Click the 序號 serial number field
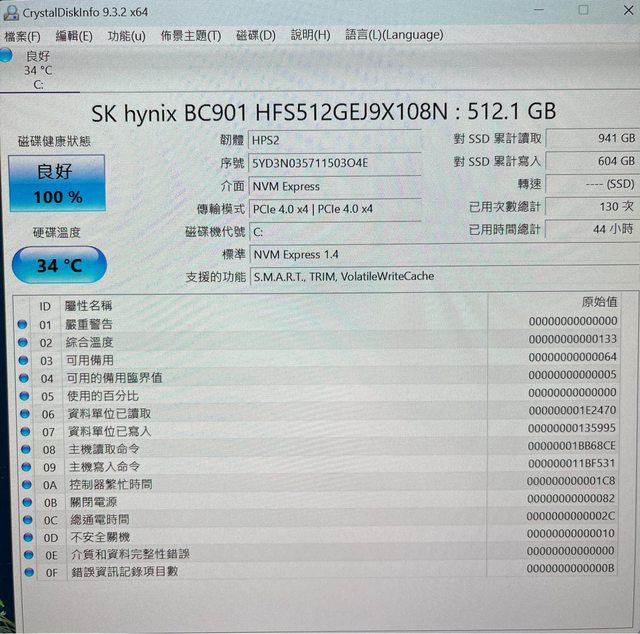The image size is (640, 634). tap(335, 163)
